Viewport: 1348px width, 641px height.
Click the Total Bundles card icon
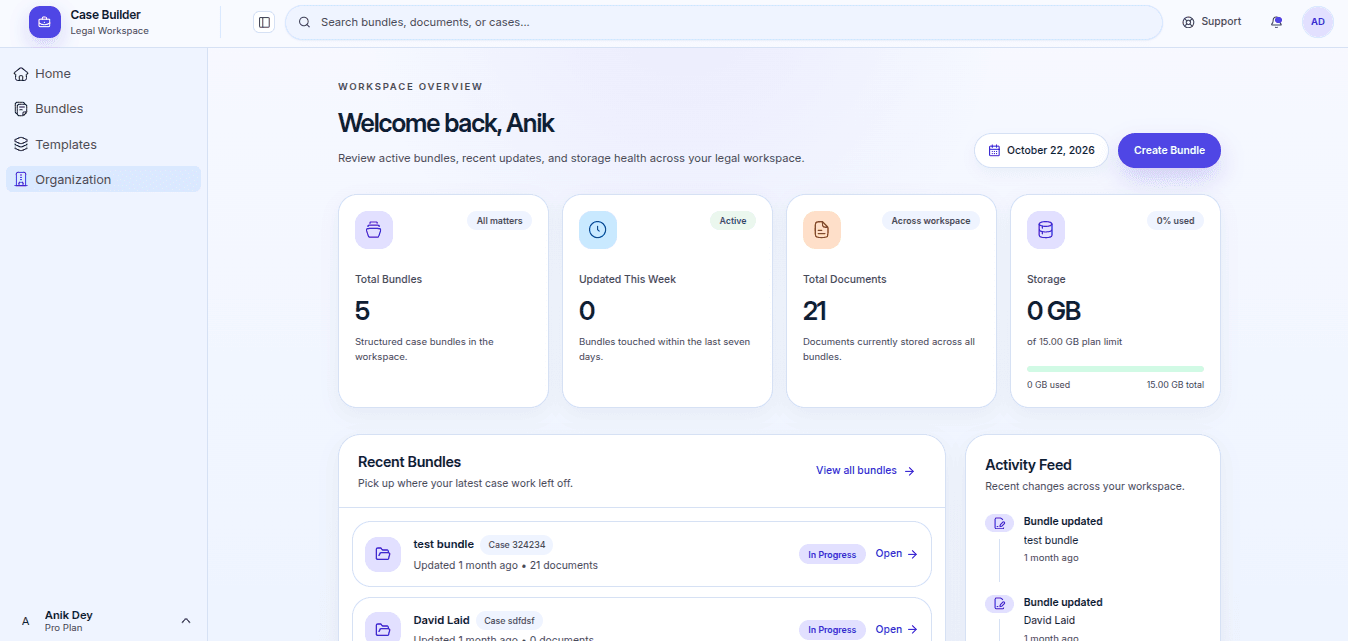point(374,230)
